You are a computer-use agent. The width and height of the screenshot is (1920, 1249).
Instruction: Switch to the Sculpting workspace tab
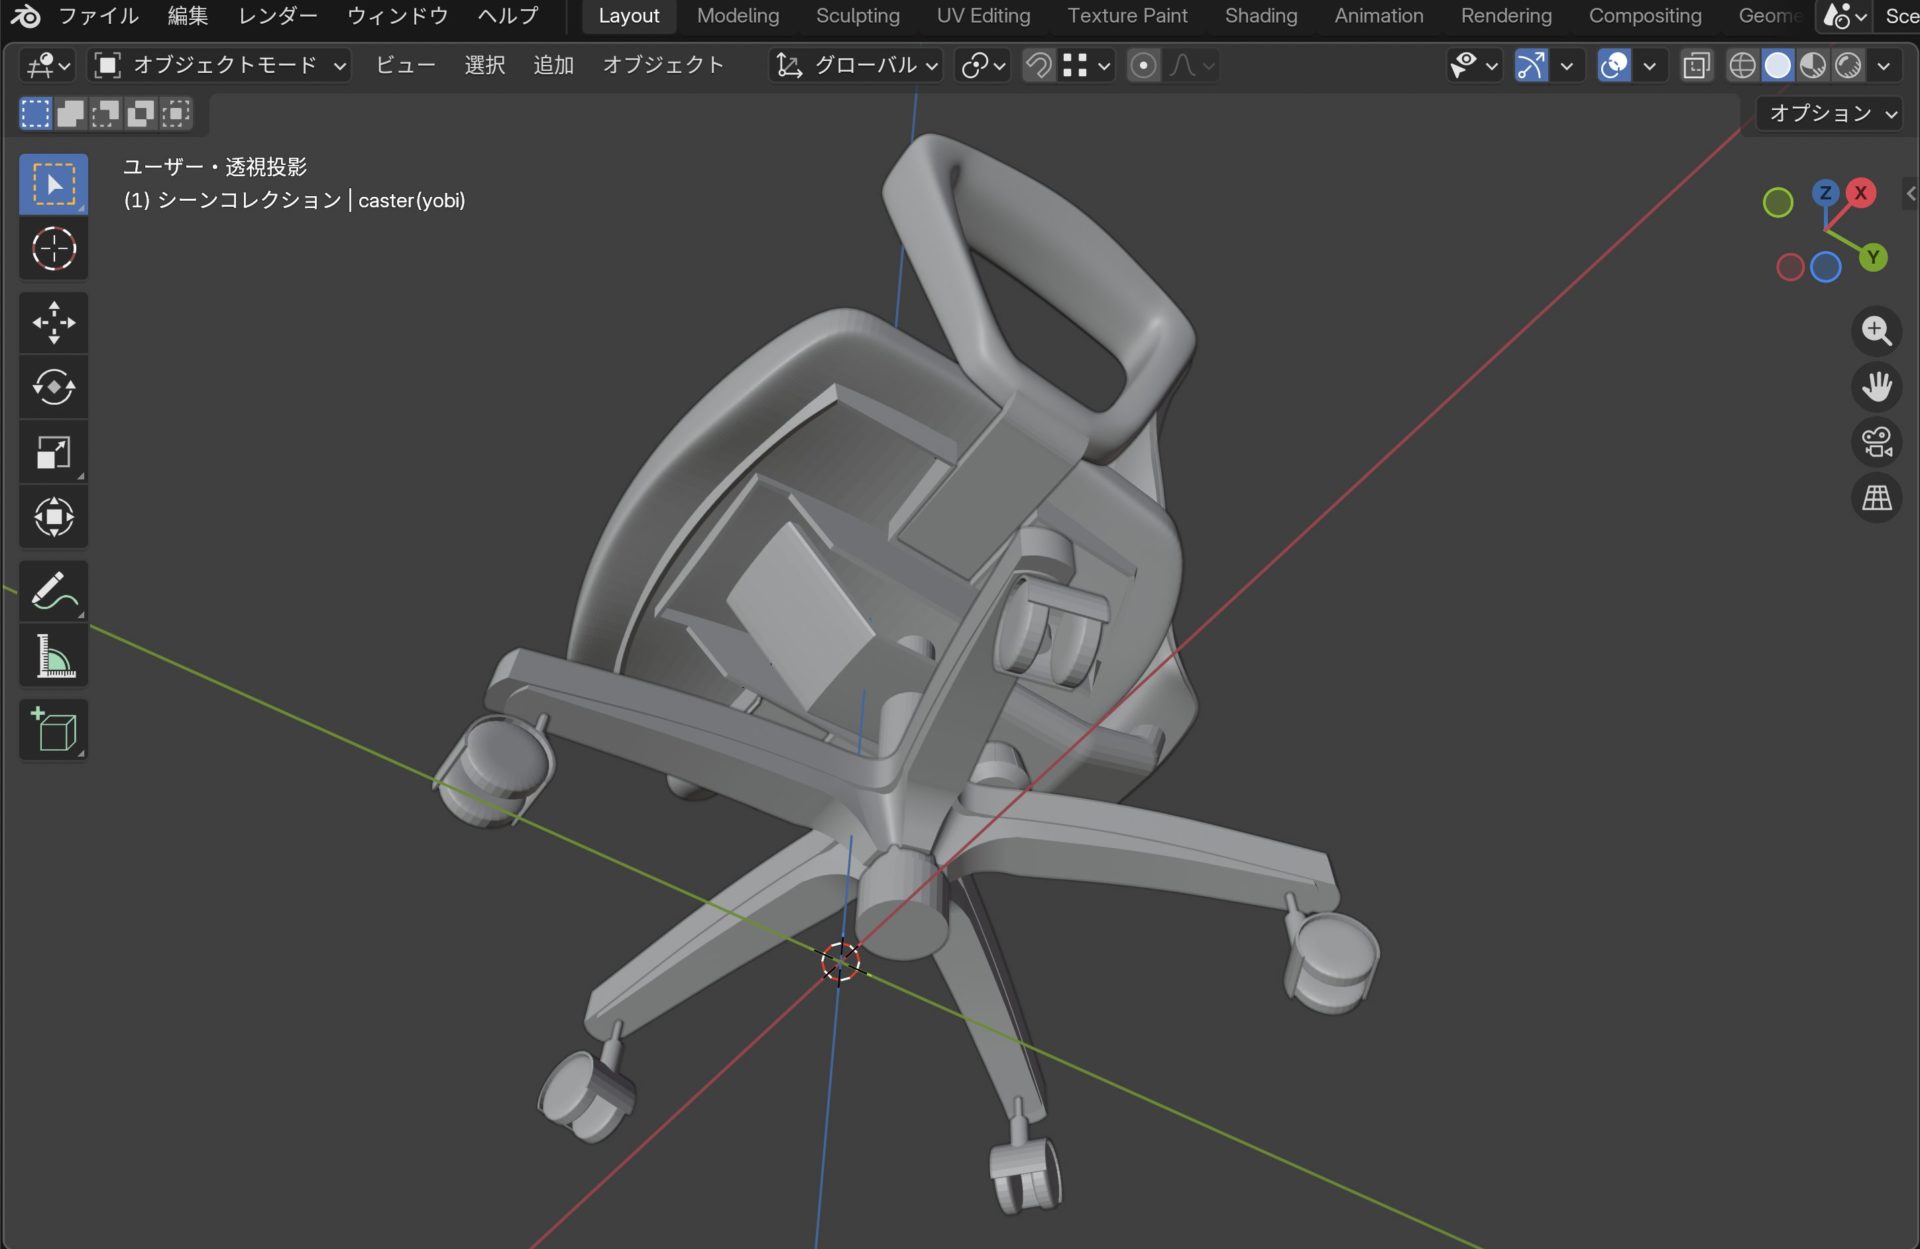point(857,16)
